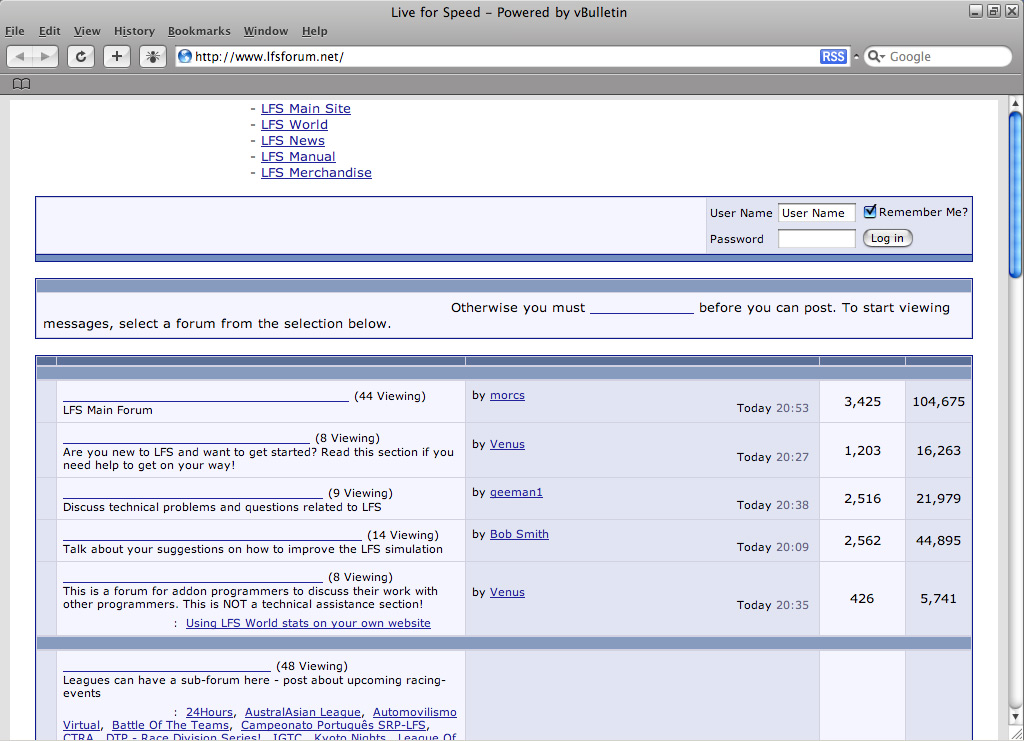This screenshot has width=1024, height=741.
Task: Click the 'Today 20:53' timestamp
Action: click(773, 408)
